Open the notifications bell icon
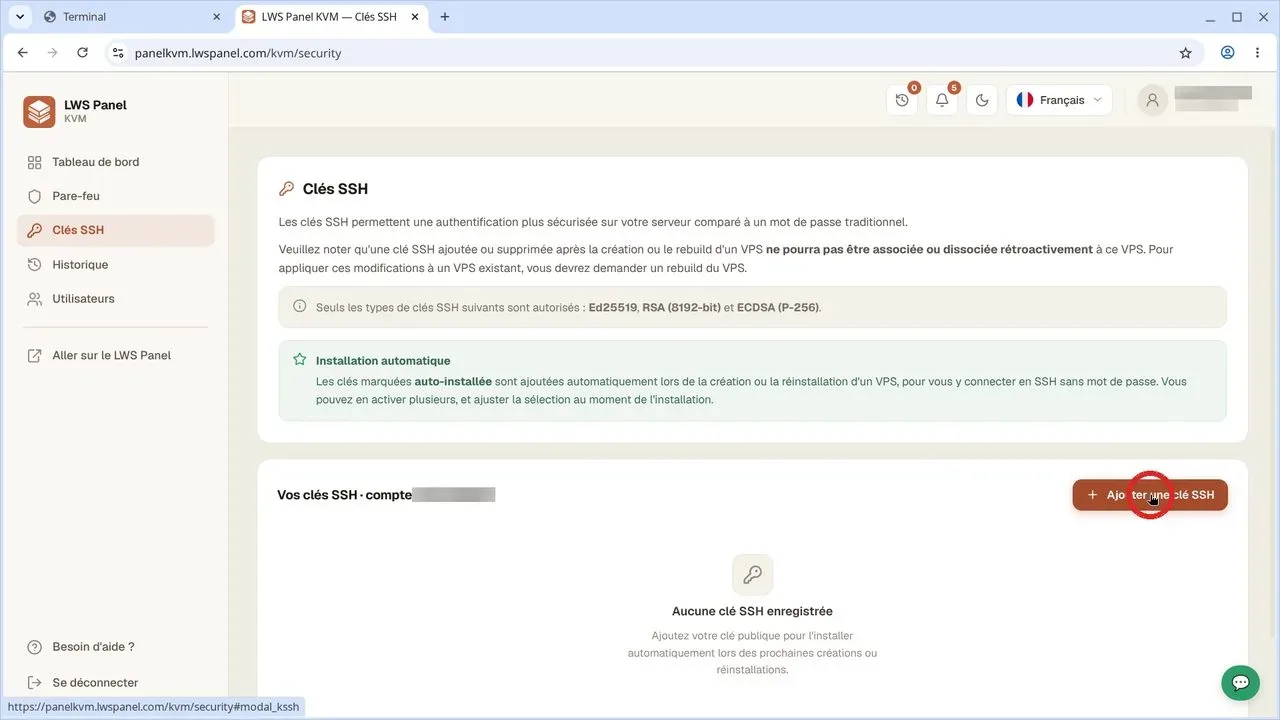The width and height of the screenshot is (1280, 720). coord(942,100)
